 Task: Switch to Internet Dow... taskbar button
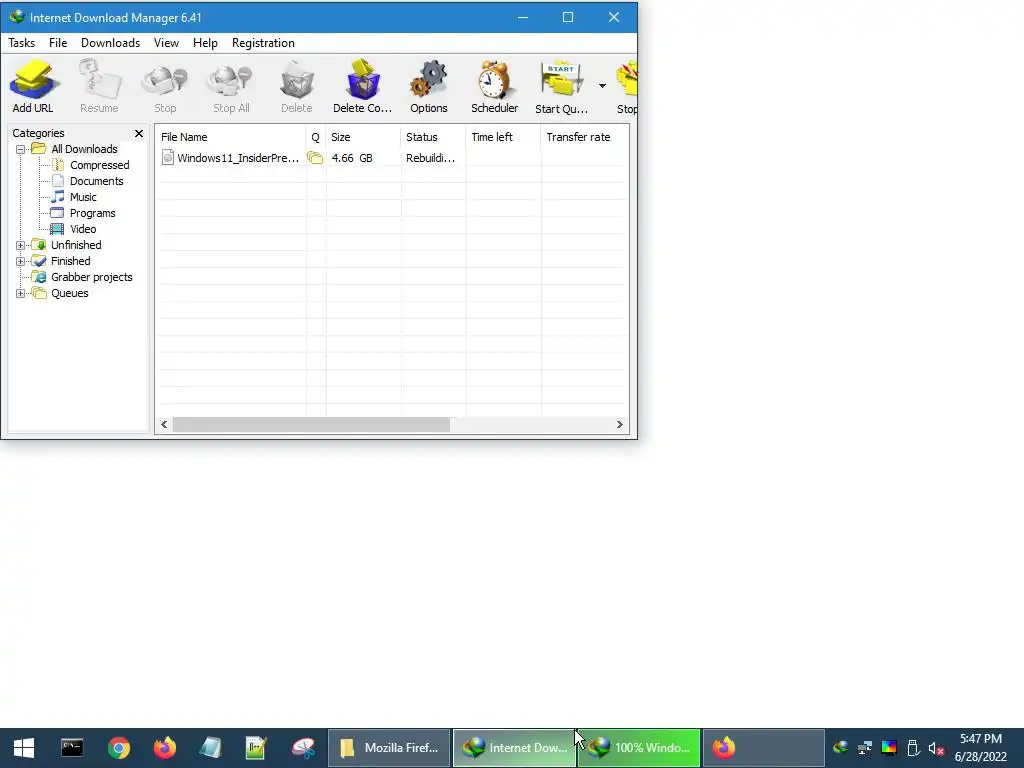[514, 748]
